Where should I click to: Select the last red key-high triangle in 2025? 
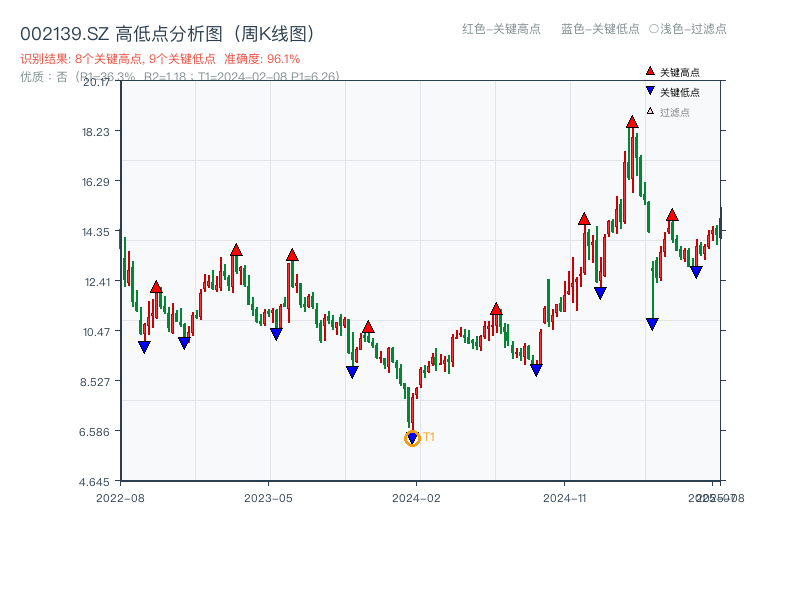pos(672,215)
